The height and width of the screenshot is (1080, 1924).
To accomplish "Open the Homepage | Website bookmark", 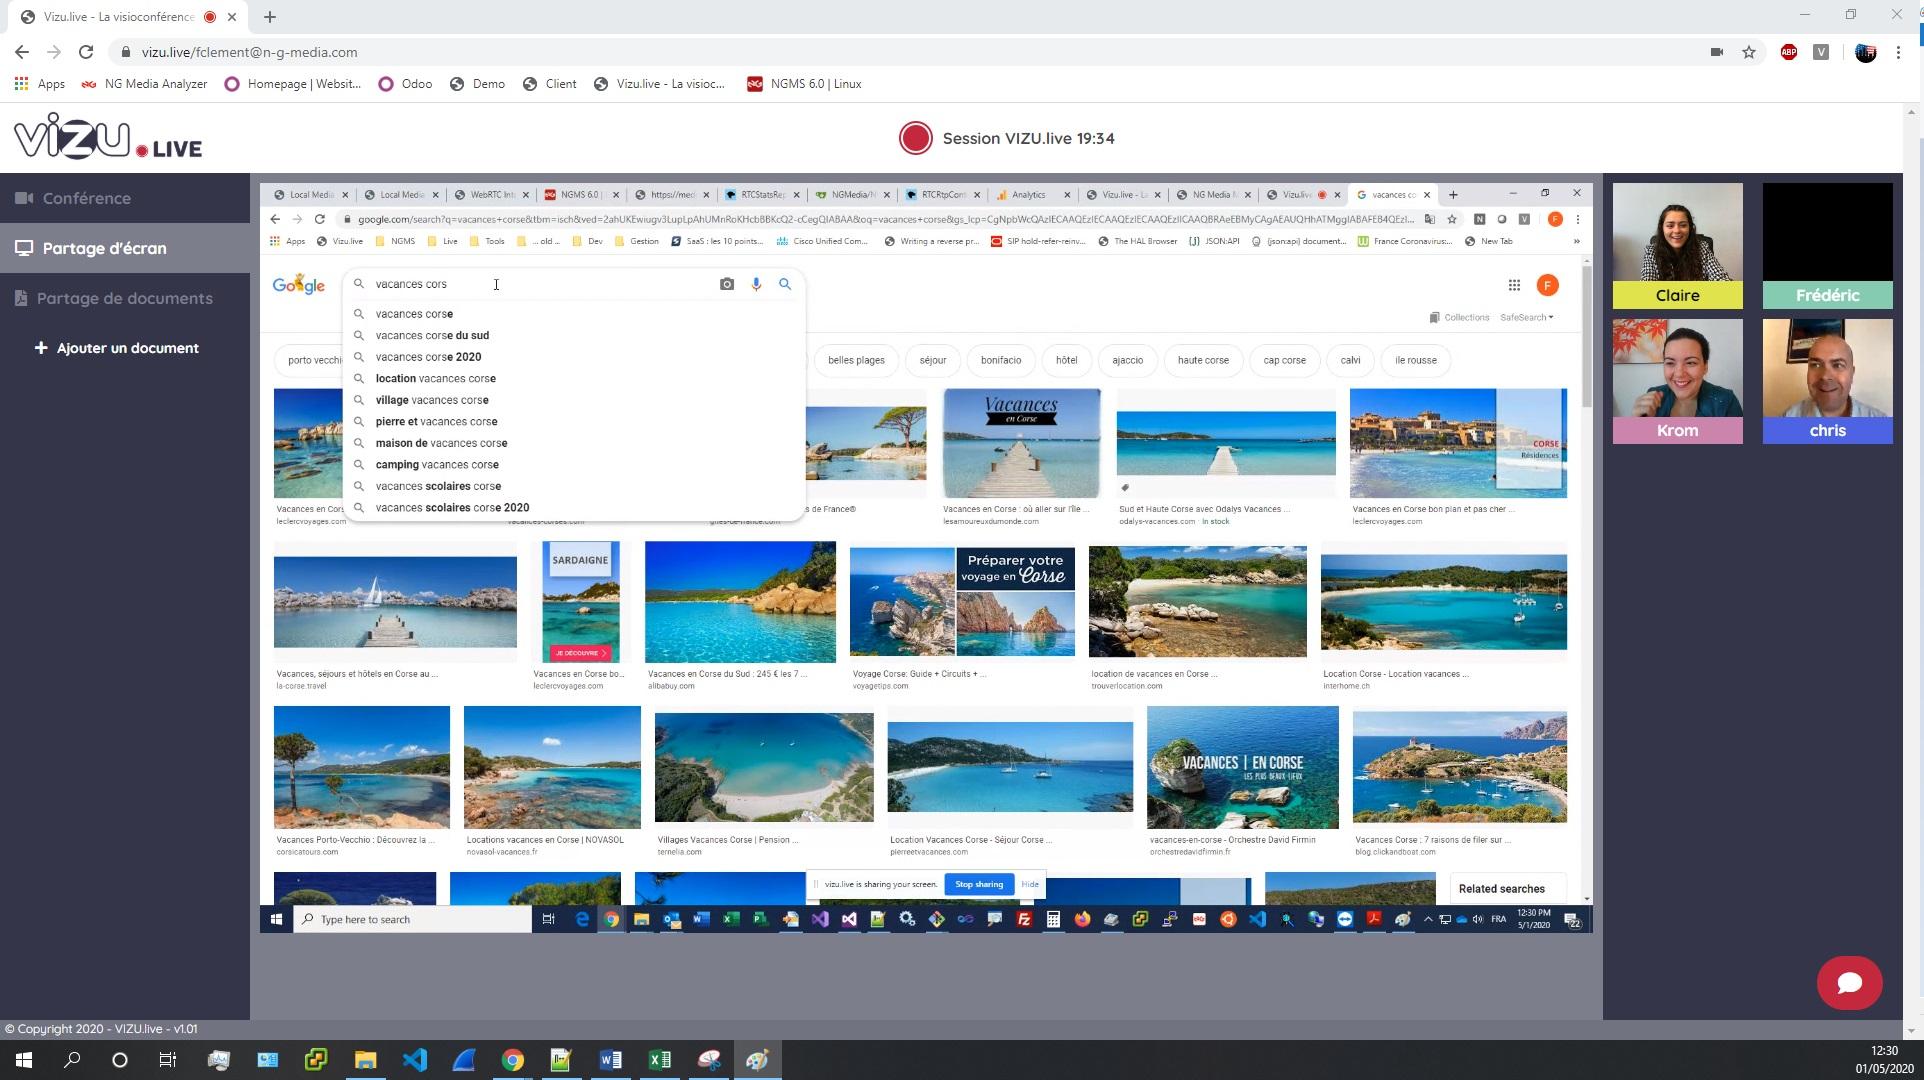I will pyautogui.click(x=293, y=84).
